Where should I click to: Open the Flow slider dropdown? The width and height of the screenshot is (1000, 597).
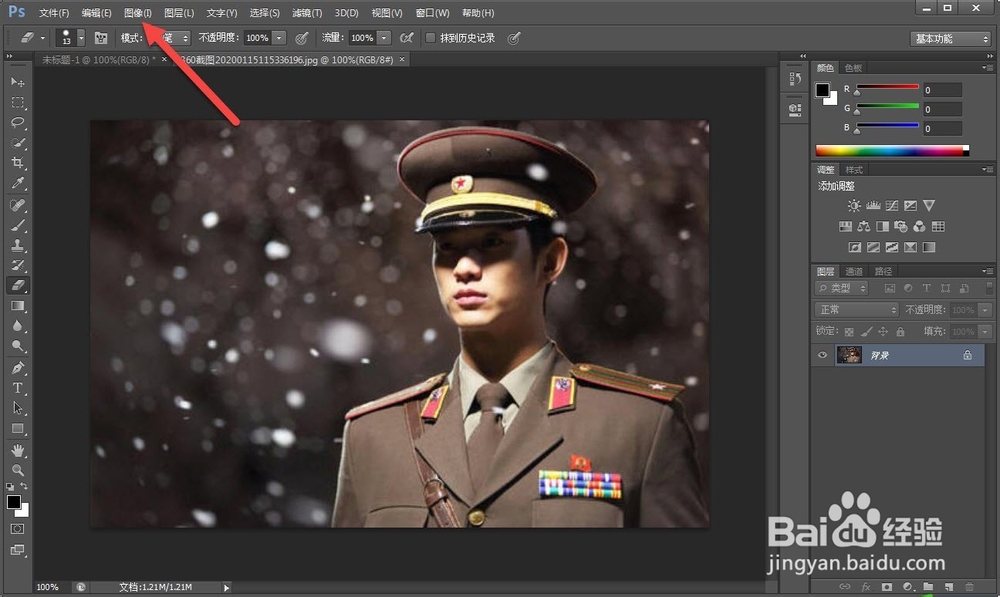coord(384,38)
